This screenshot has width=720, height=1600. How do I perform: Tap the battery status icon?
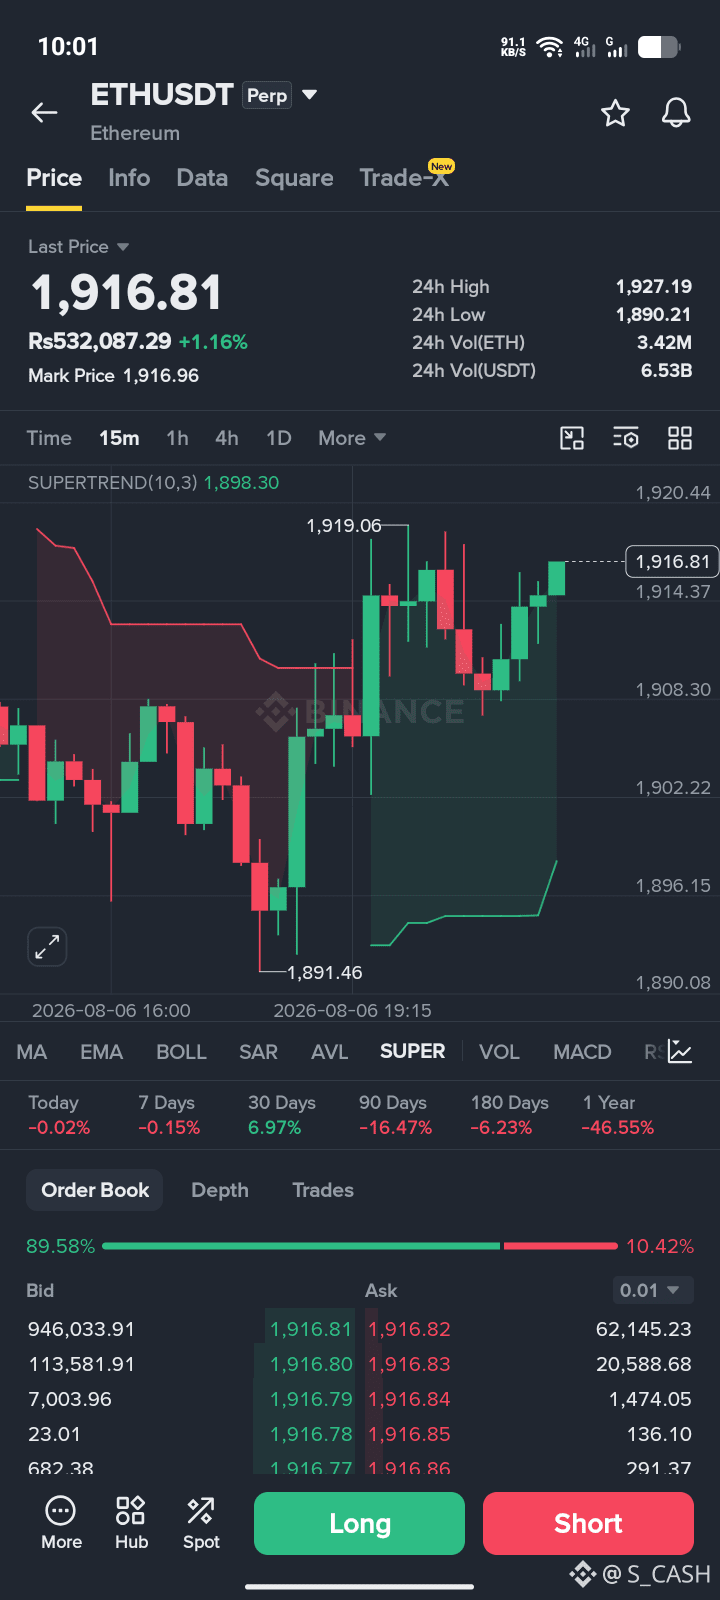(659, 47)
